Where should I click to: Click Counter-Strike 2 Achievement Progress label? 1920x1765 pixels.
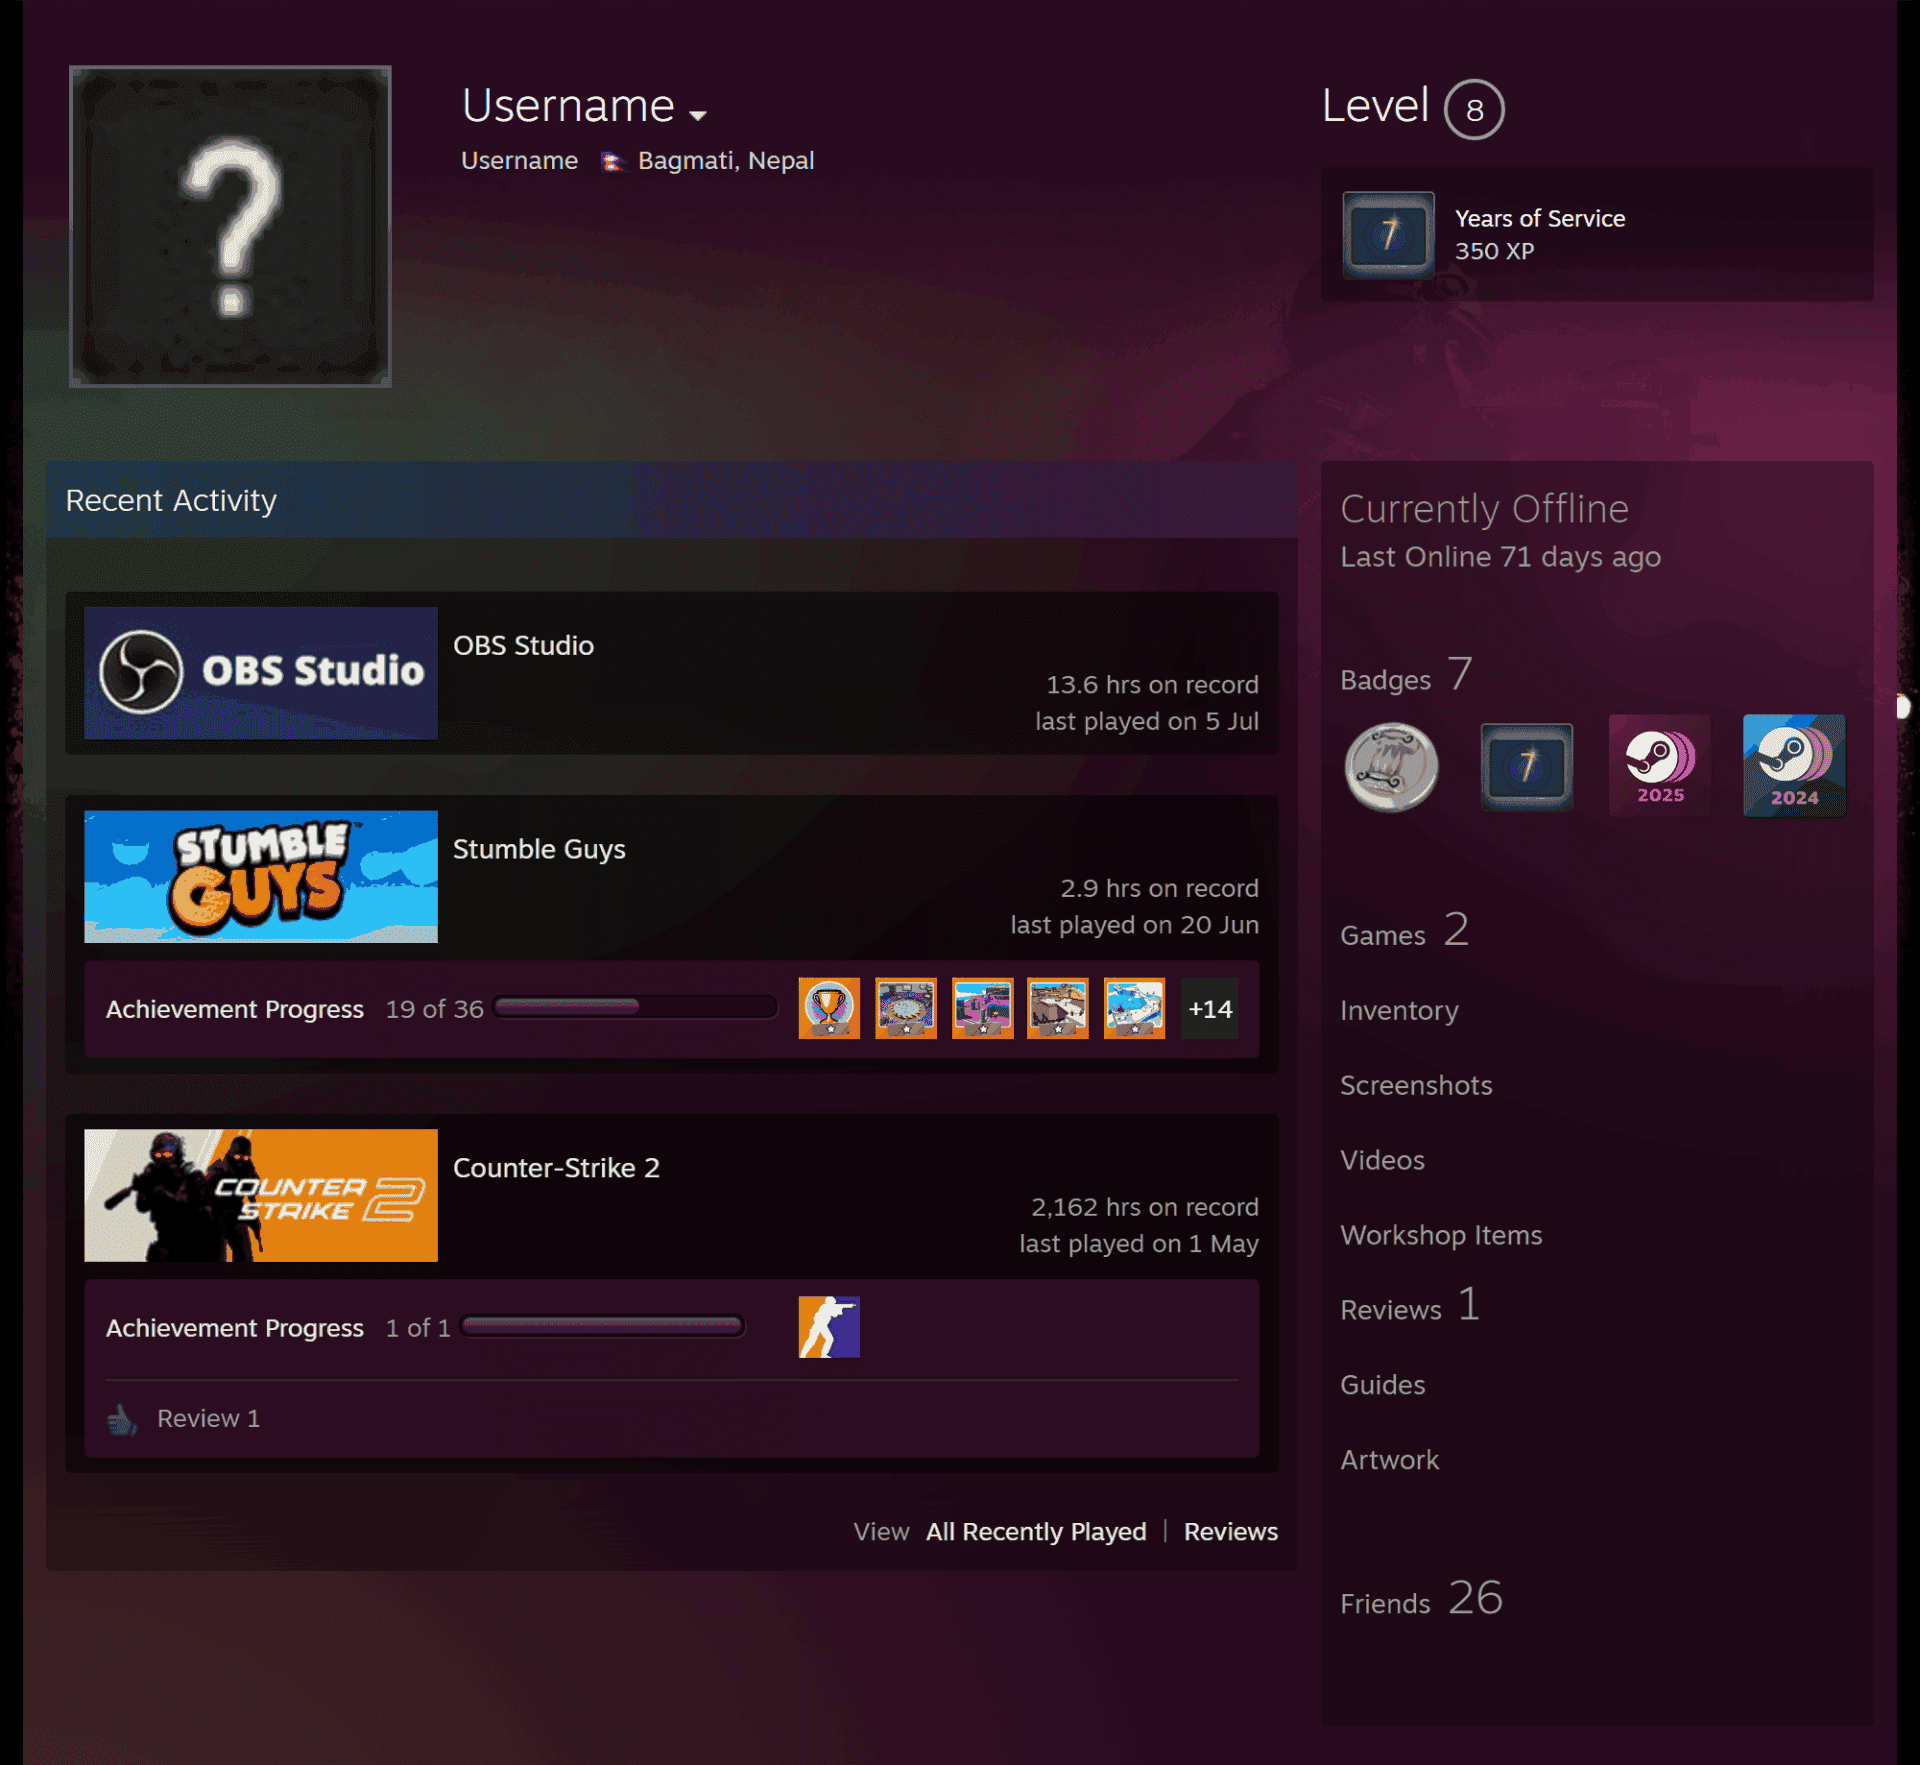pos(235,1328)
